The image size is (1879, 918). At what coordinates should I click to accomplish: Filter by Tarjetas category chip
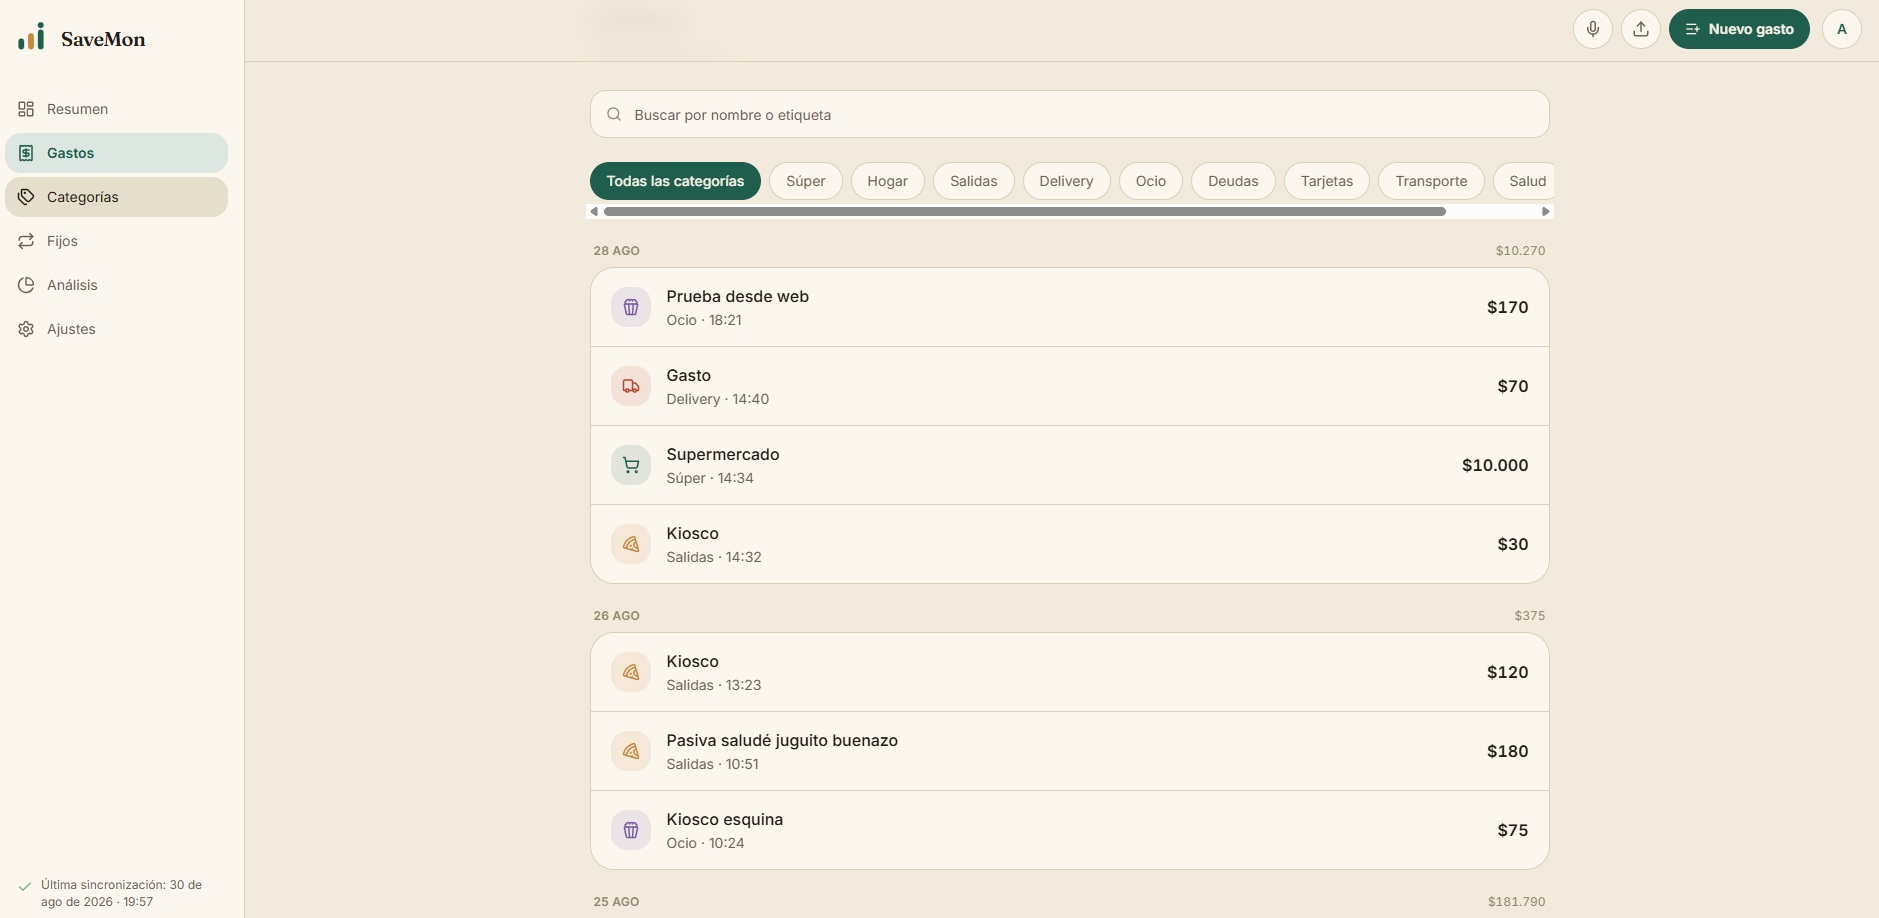click(x=1327, y=181)
